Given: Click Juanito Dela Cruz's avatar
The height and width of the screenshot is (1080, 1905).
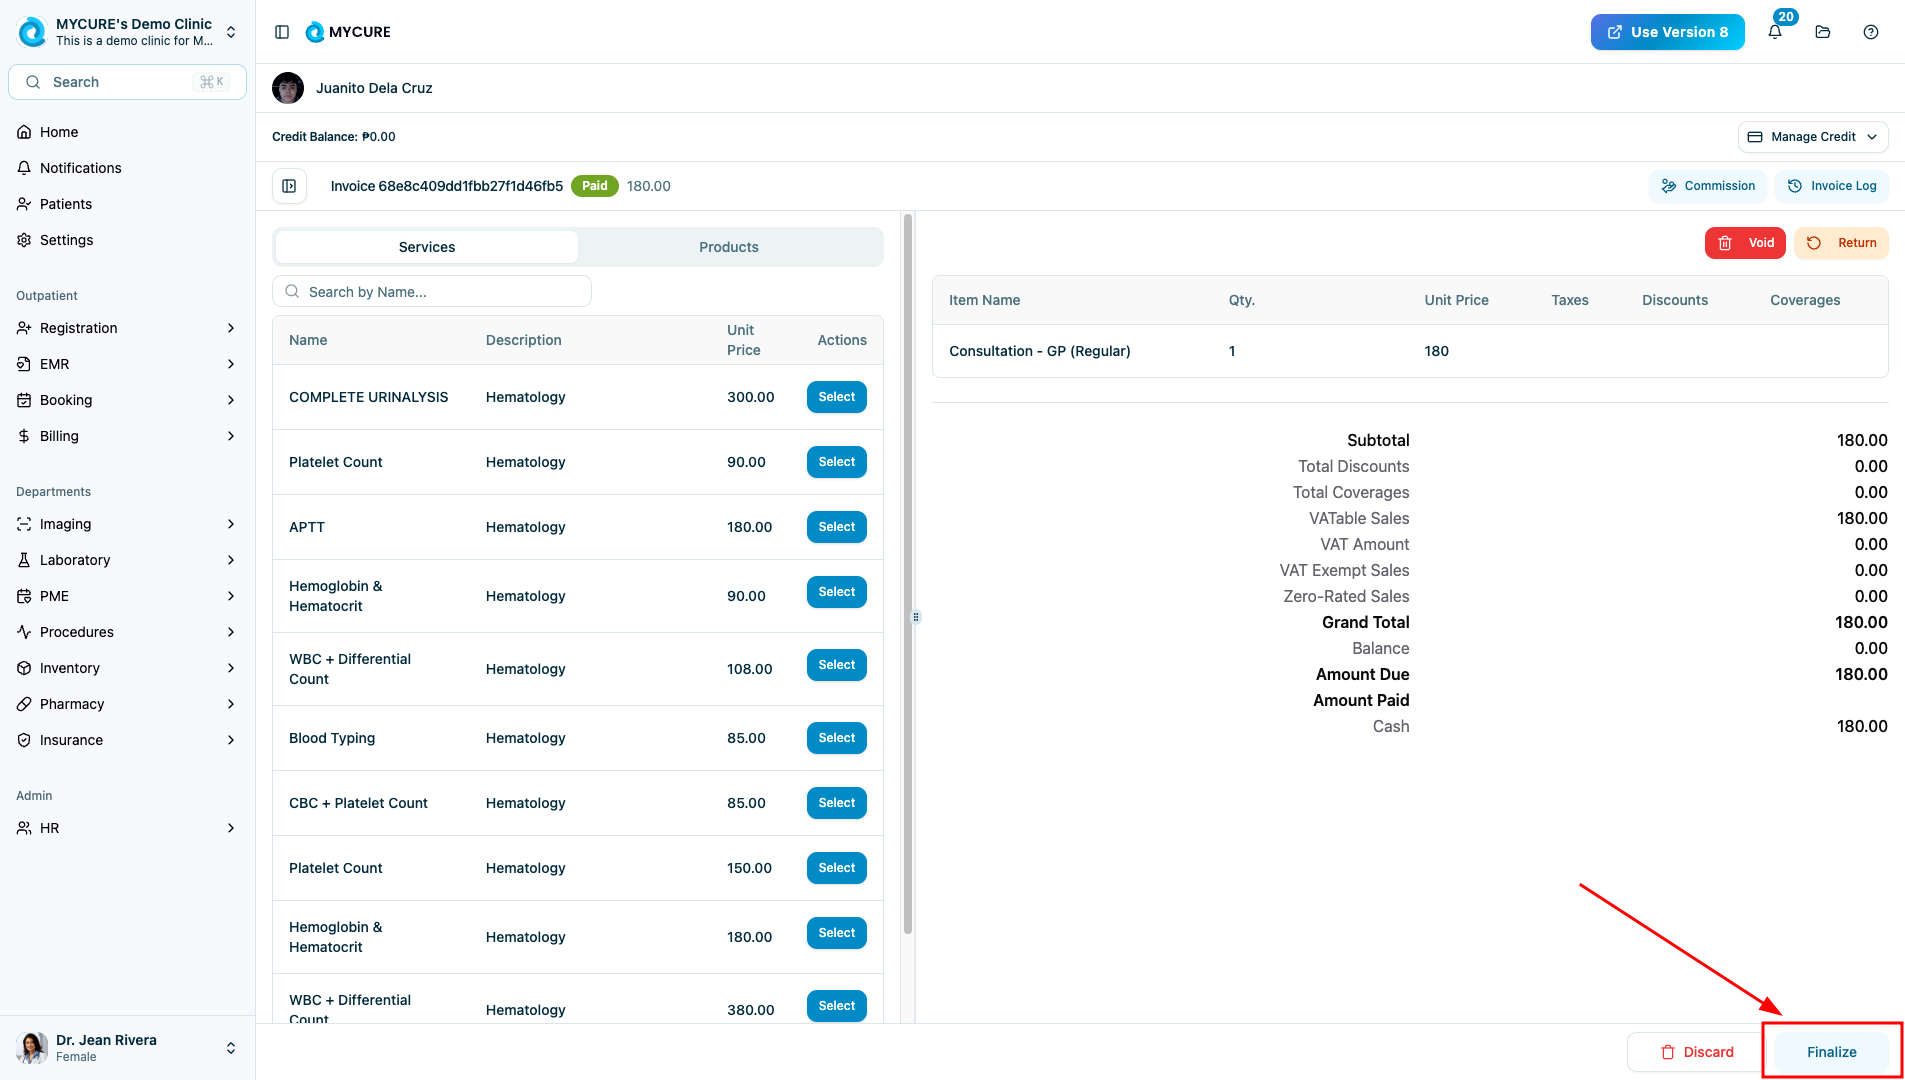Looking at the screenshot, I should point(288,88).
